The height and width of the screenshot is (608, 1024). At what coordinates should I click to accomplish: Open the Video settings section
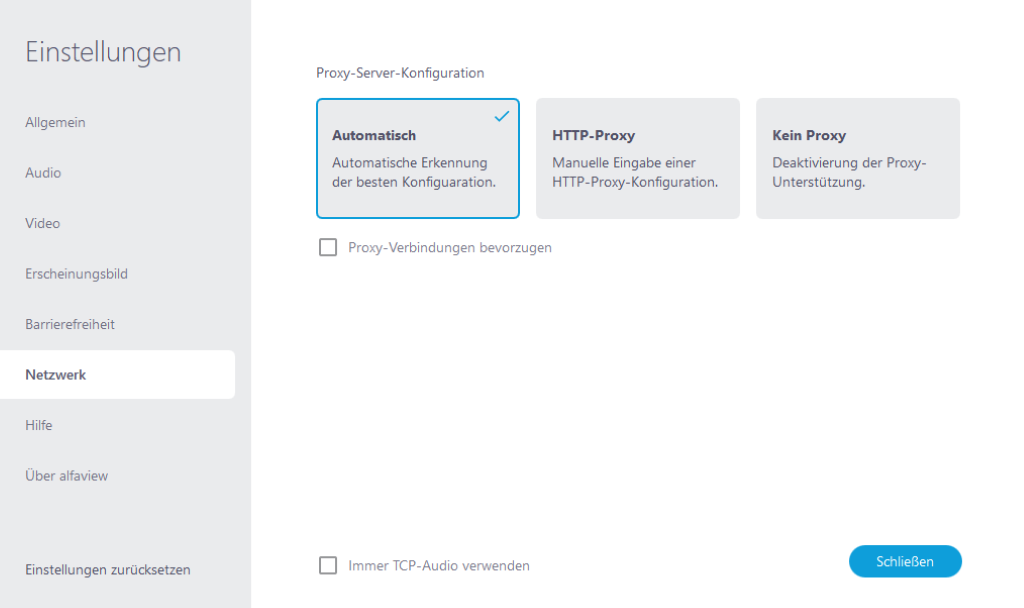point(42,223)
